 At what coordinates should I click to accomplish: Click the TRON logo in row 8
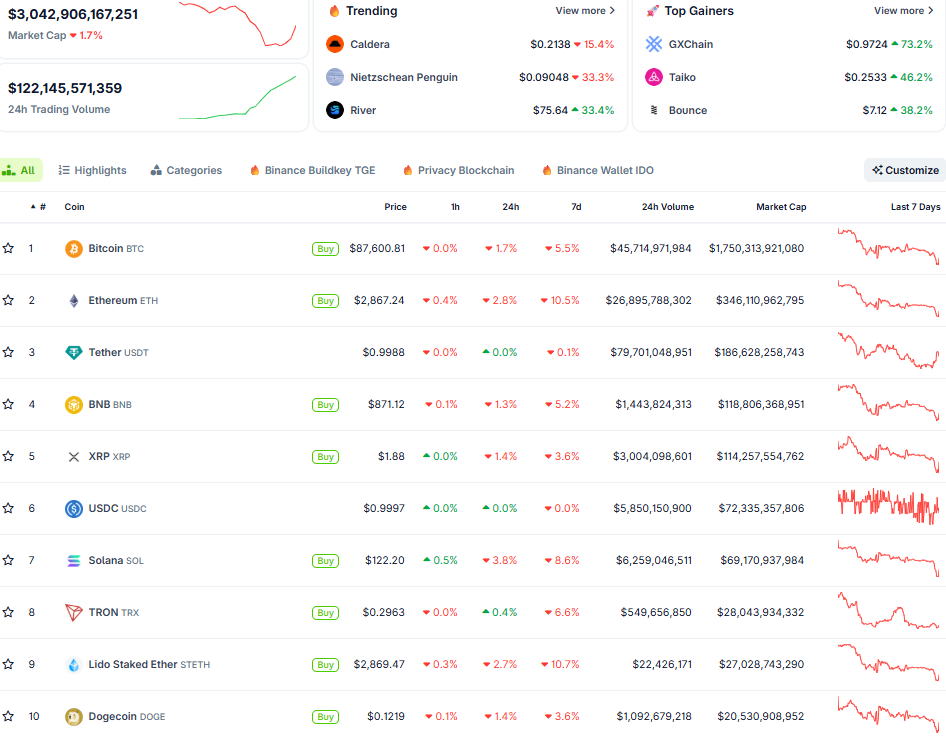(x=71, y=612)
